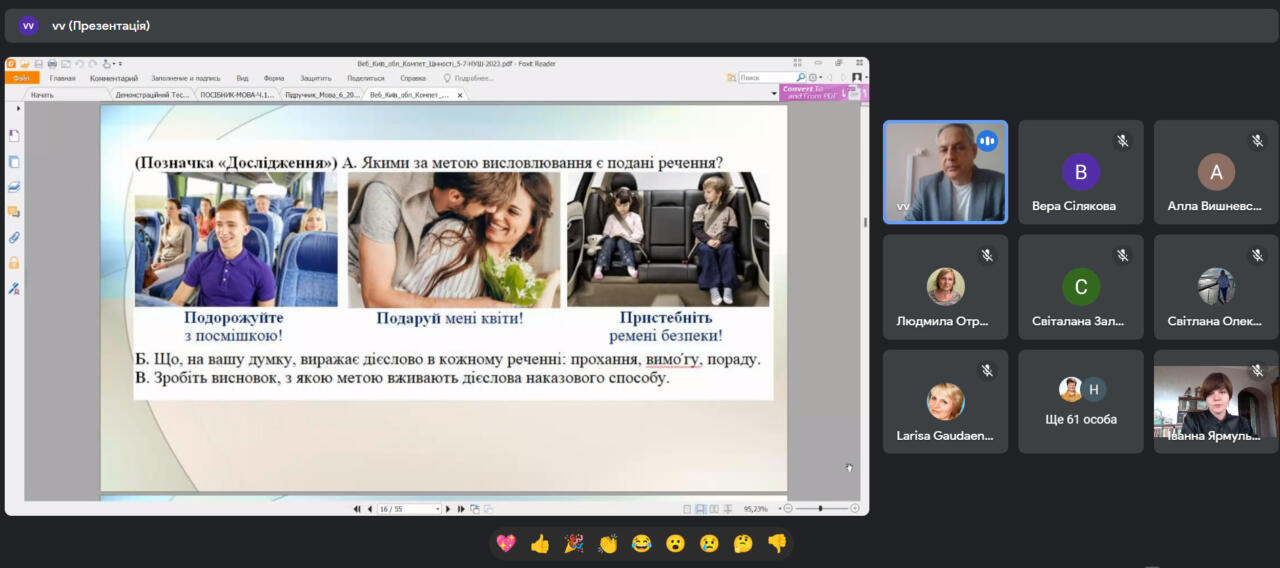Go to first page button
Image resolution: width=1280 pixels, height=568 pixels.
pos(357,509)
